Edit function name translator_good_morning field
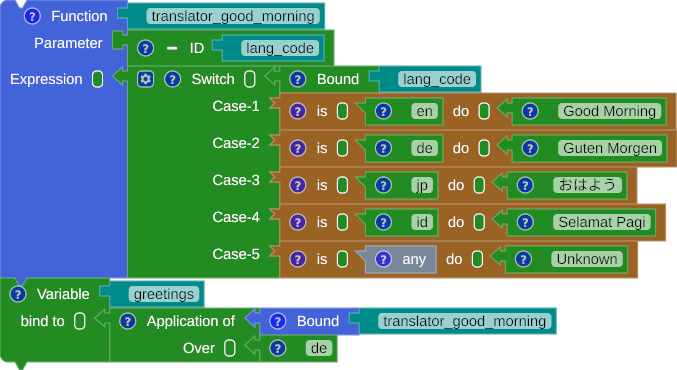677x370 pixels. click(x=233, y=16)
